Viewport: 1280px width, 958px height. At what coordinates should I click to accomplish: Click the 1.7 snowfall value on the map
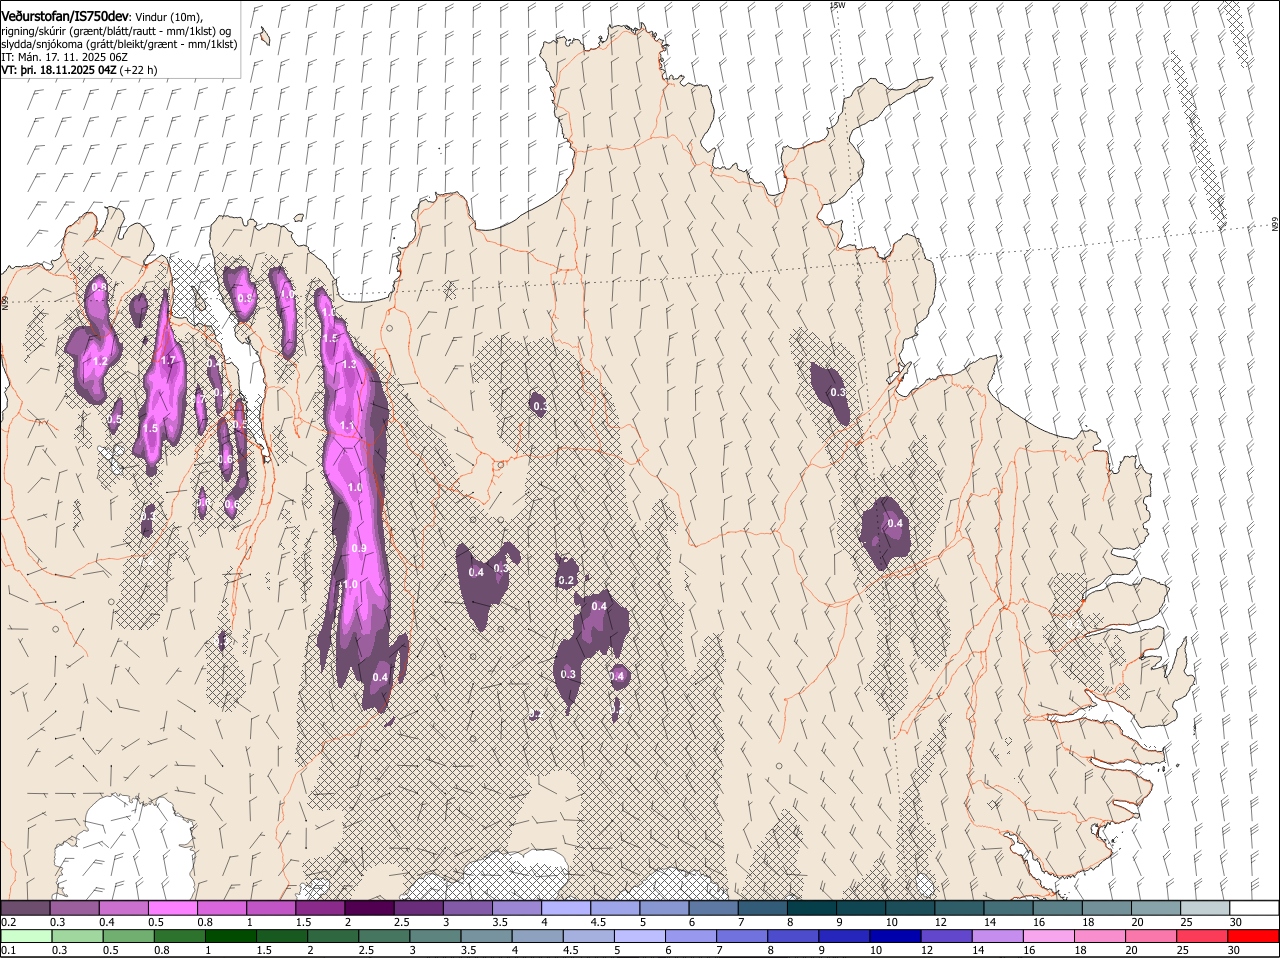click(x=168, y=361)
